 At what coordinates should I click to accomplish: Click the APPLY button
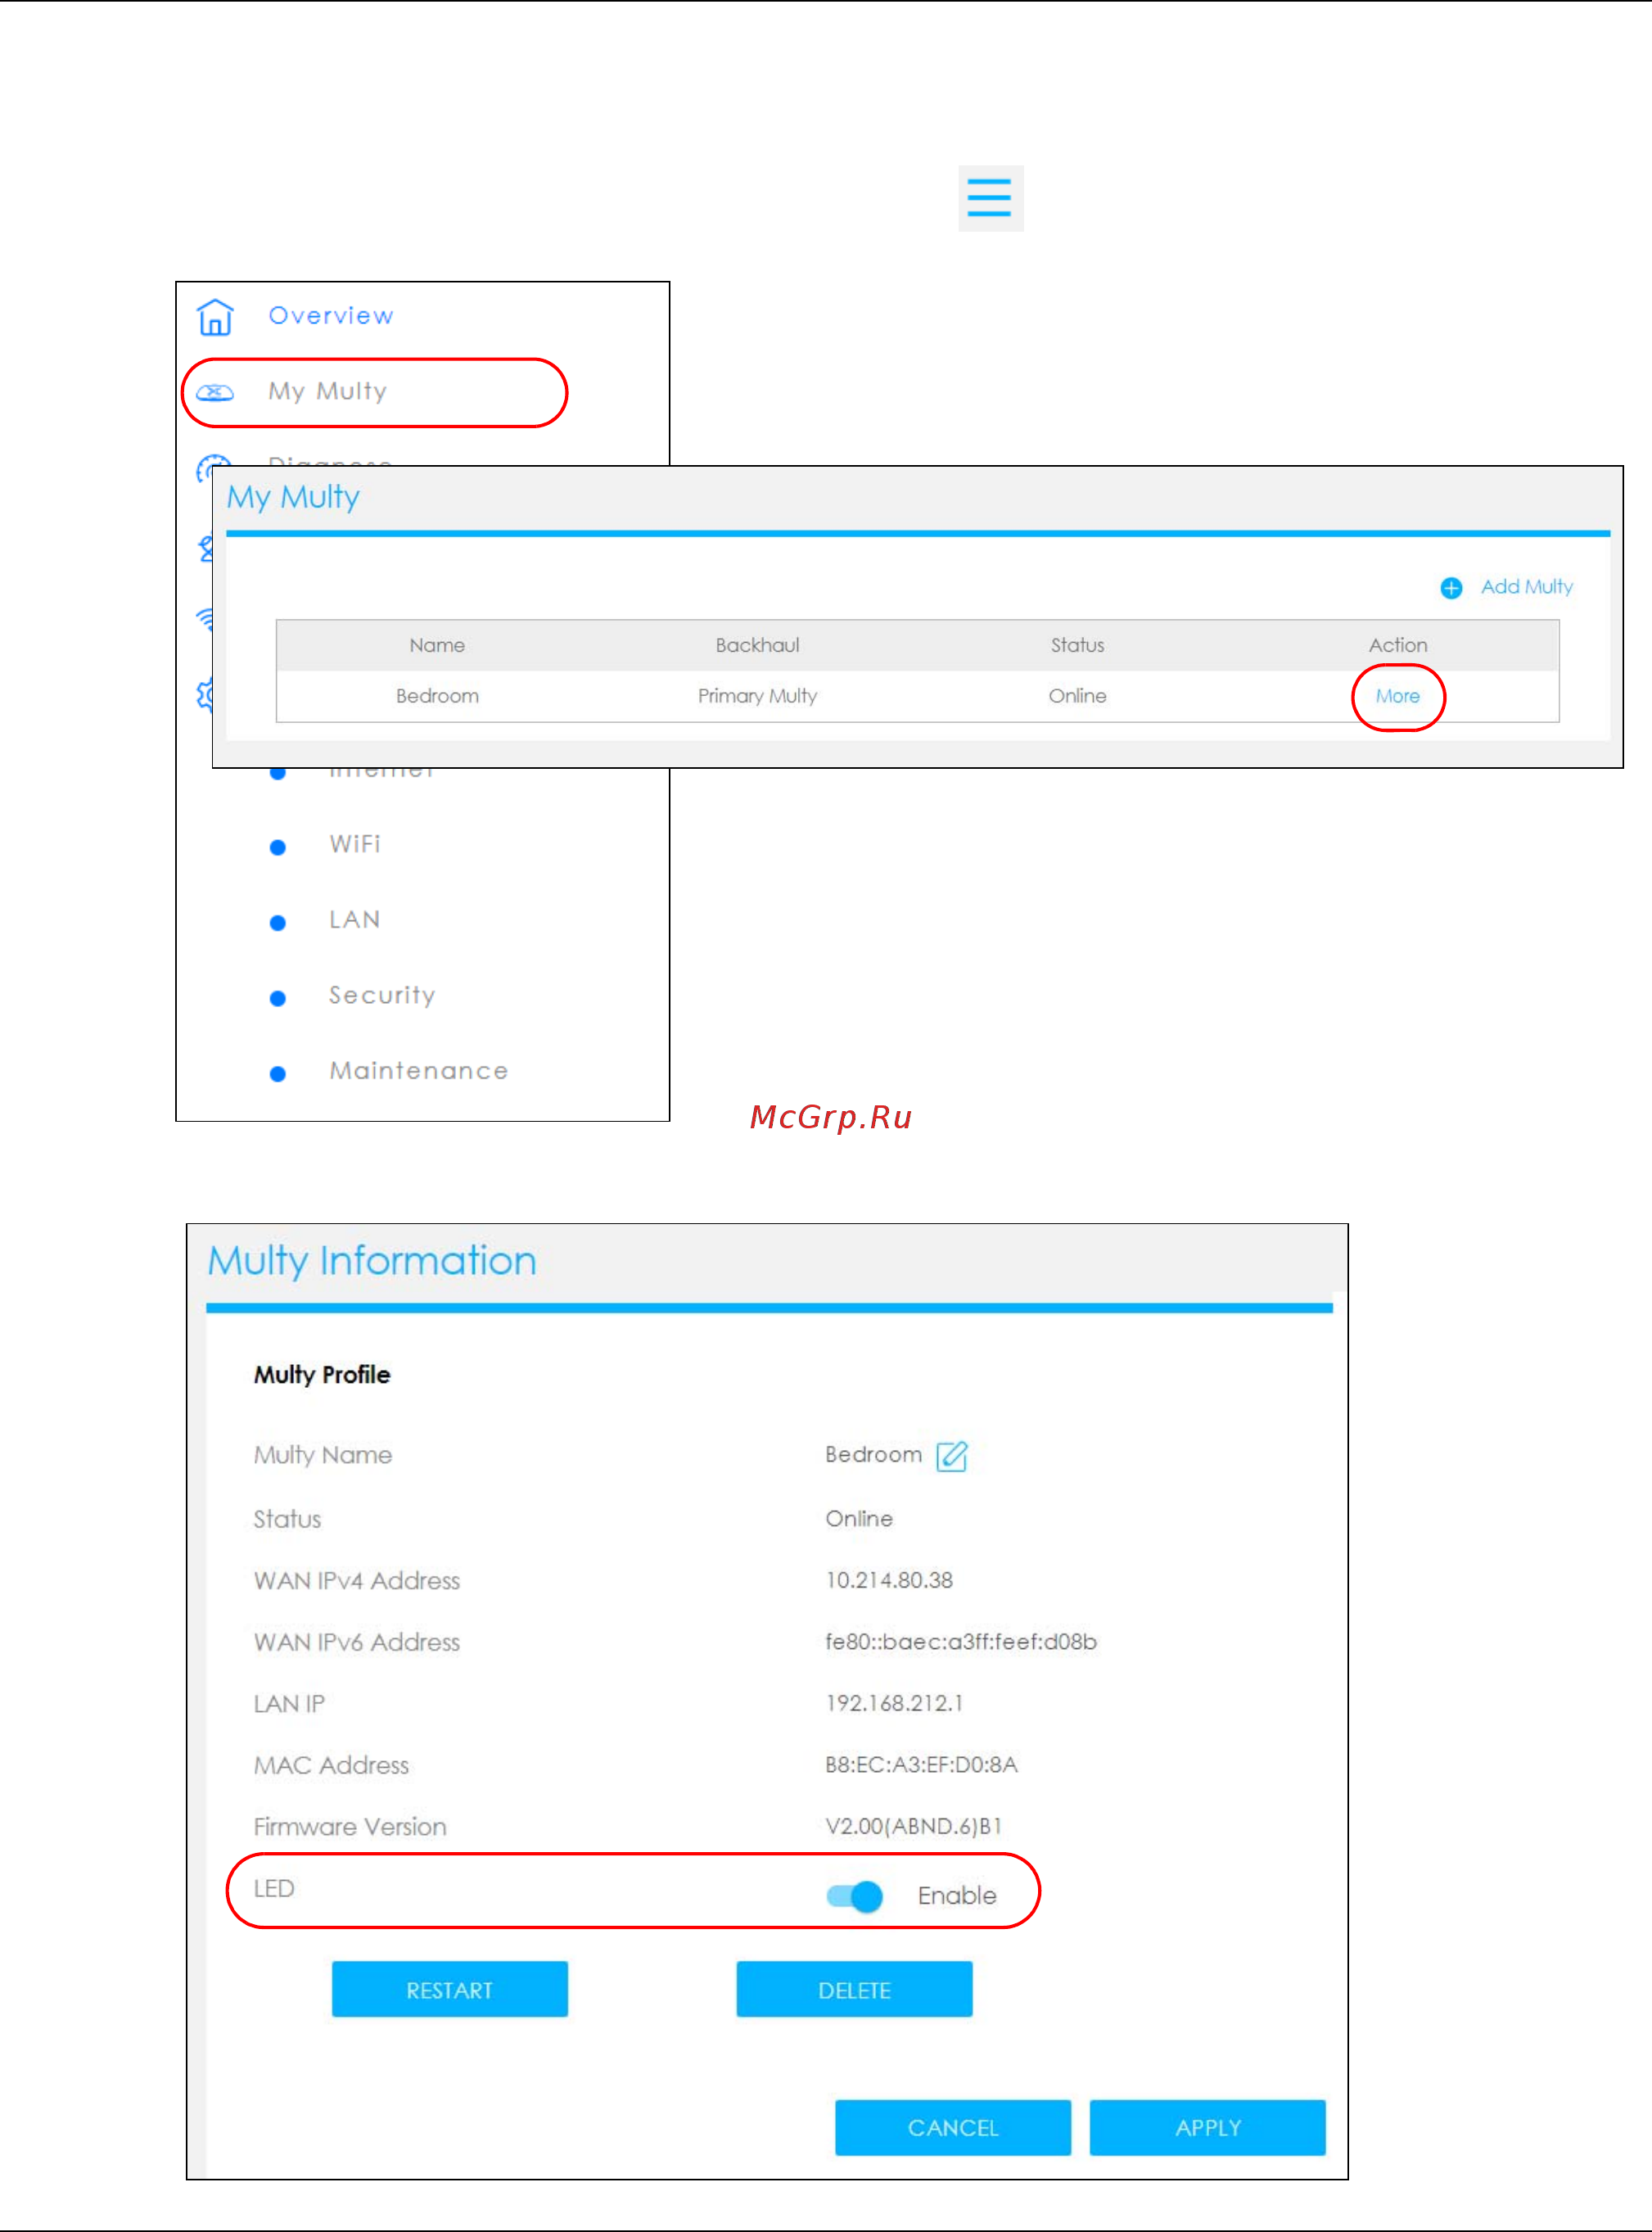coord(1208,2128)
